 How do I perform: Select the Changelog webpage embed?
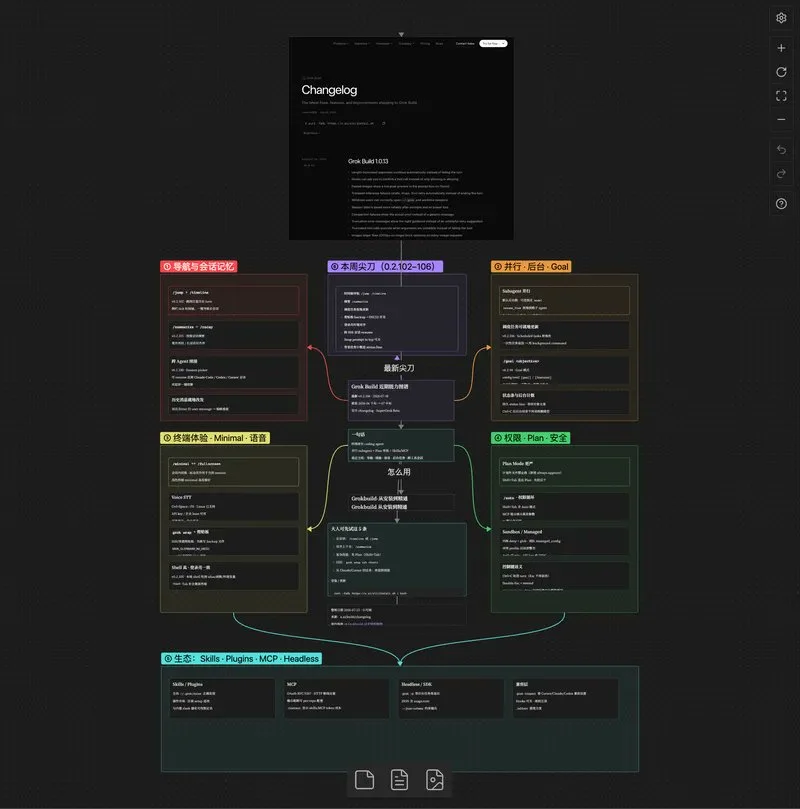pyautogui.click(x=401, y=138)
